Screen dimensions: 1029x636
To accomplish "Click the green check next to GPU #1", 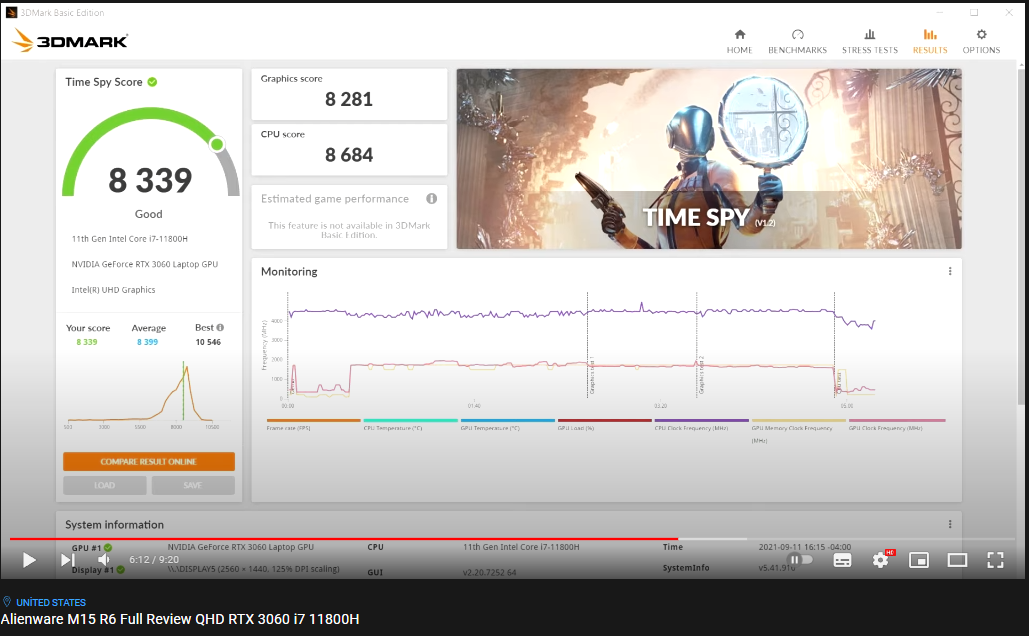I will click(108, 547).
